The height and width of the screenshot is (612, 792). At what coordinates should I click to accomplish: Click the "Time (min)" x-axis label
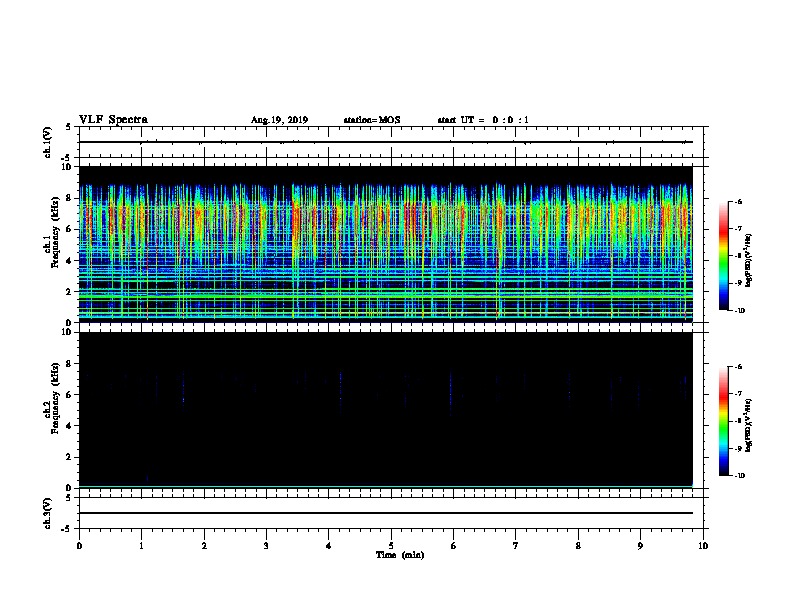pyautogui.click(x=400, y=555)
